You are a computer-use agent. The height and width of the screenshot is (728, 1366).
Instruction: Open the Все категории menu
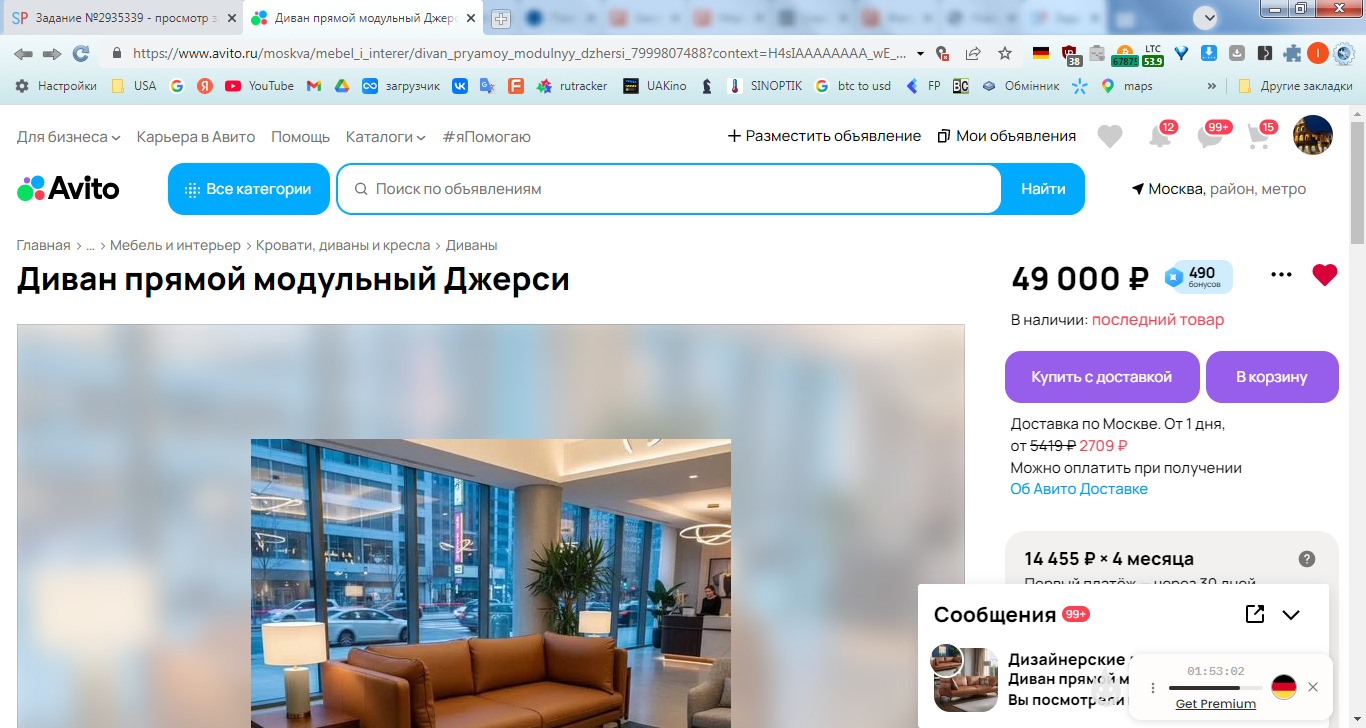click(249, 189)
